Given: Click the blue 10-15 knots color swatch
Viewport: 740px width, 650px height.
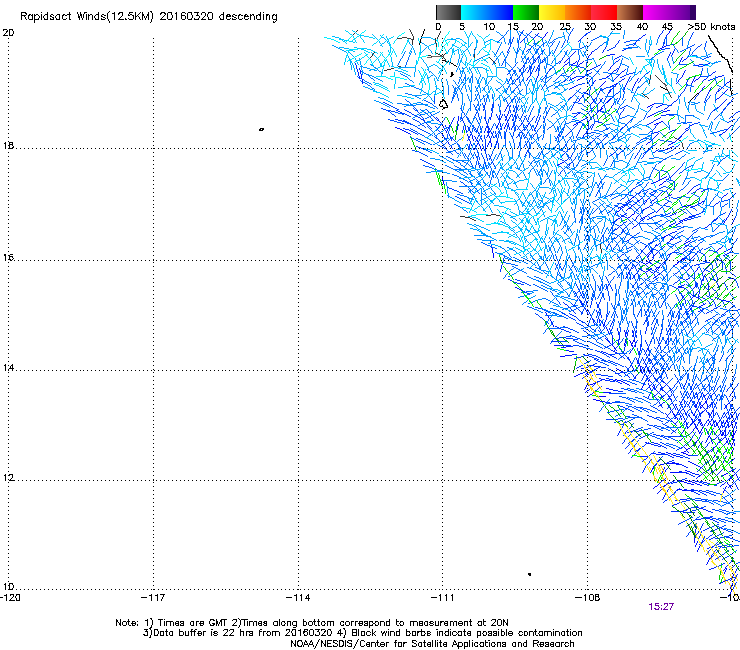Looking at the screenshot, I should tap(500, 12).
